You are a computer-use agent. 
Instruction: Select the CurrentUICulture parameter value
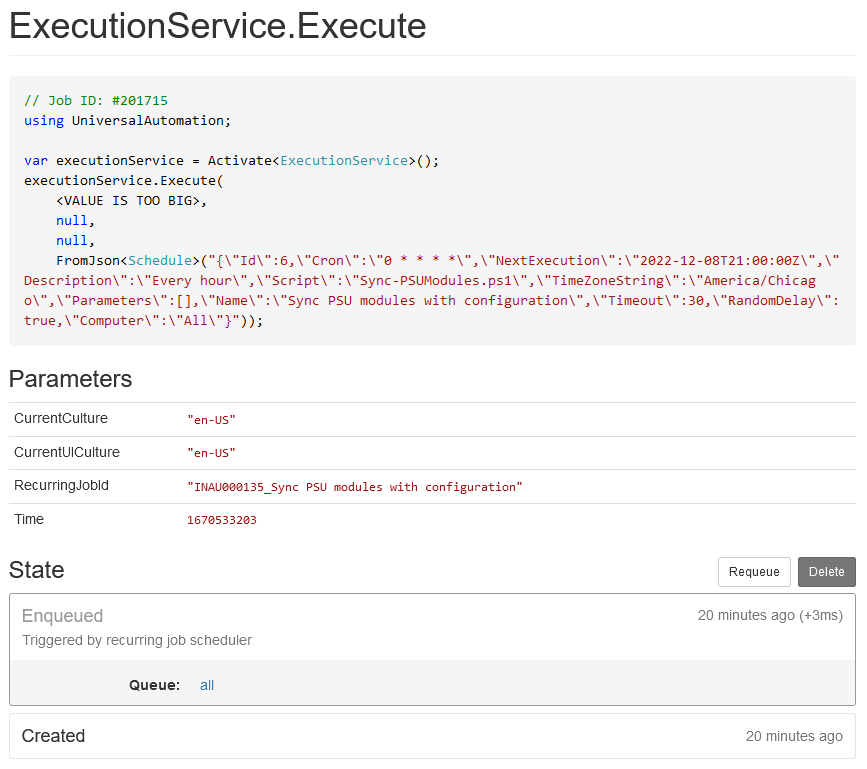pos(212,453)
